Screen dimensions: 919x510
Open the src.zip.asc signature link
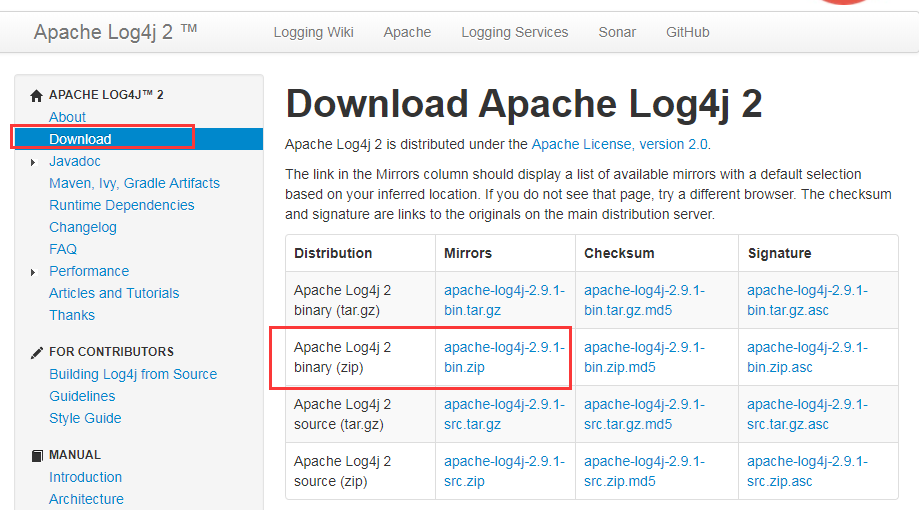807,471
